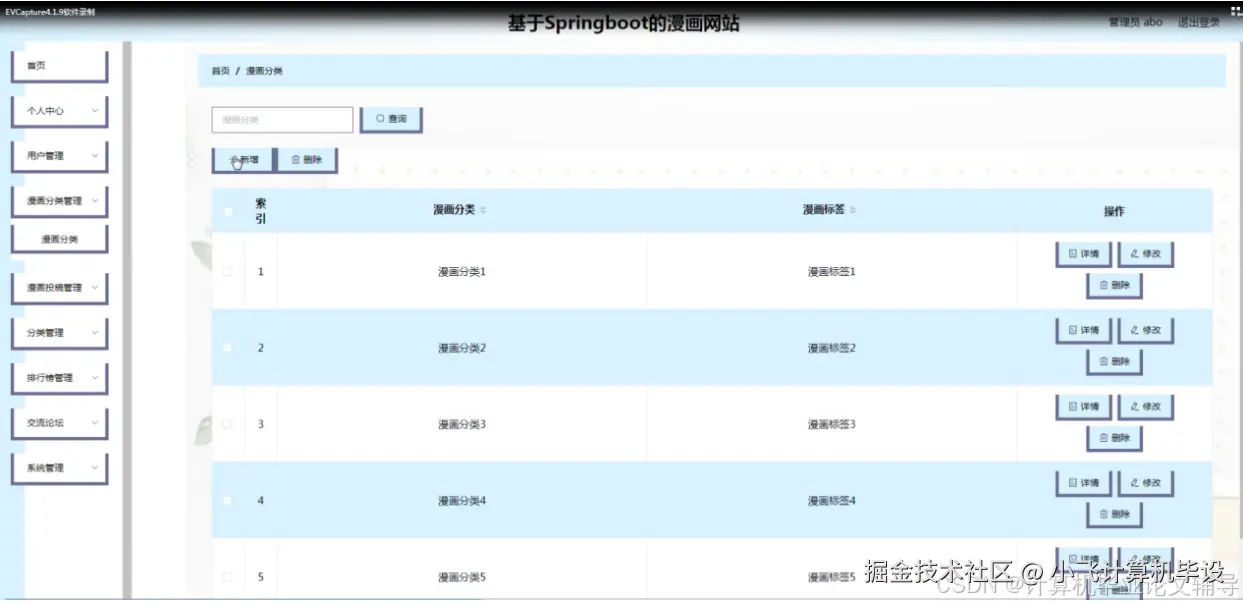Viewport: 1243px width, 604px height.
Task: Check the checkbox for row 3
Action: (228, 424)
